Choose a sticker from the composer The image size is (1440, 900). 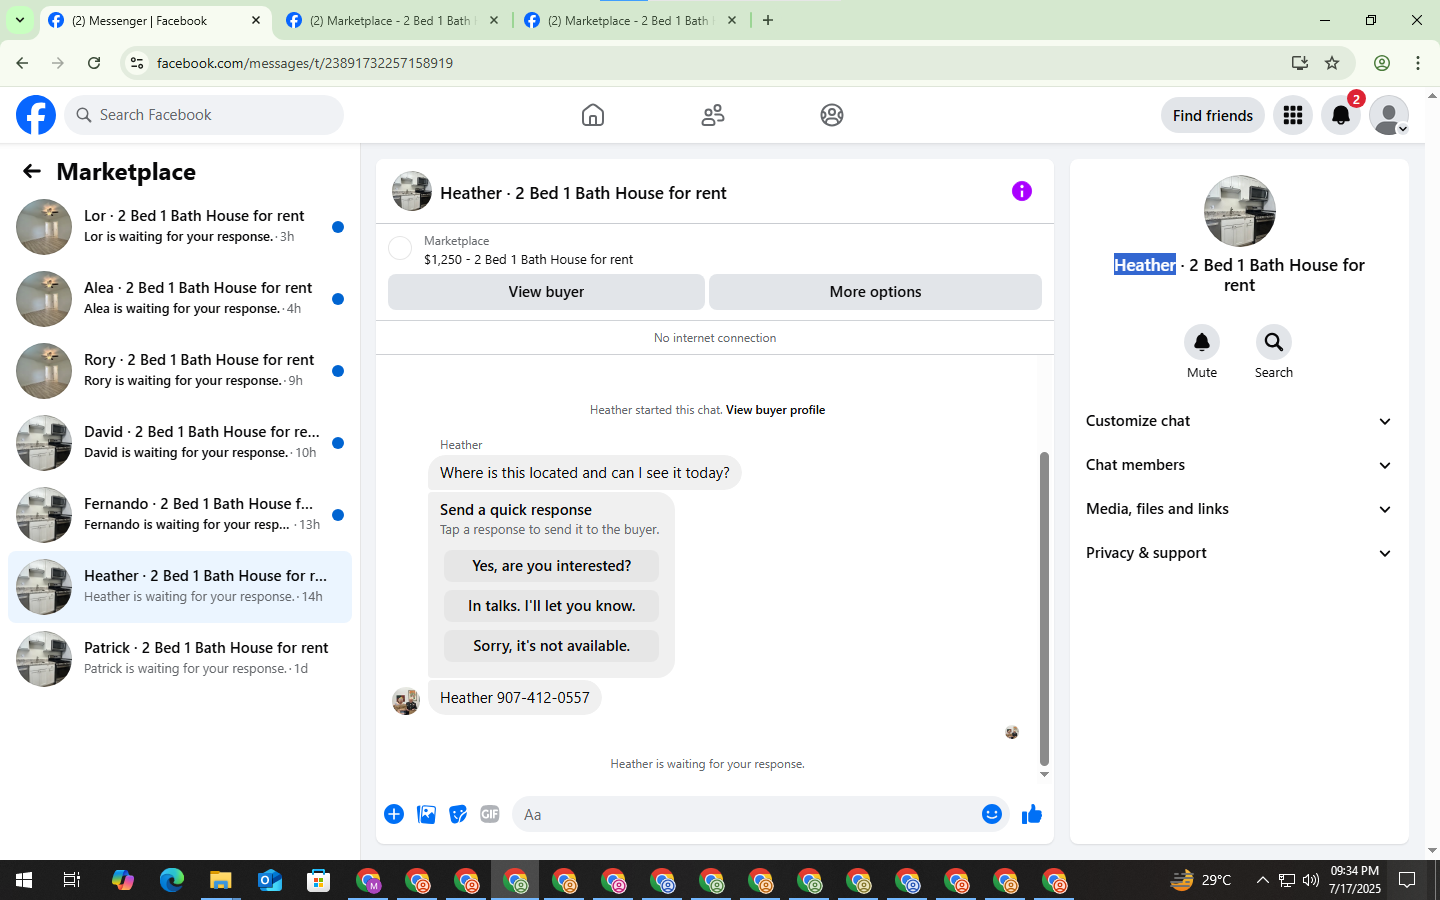click(458, 814)
